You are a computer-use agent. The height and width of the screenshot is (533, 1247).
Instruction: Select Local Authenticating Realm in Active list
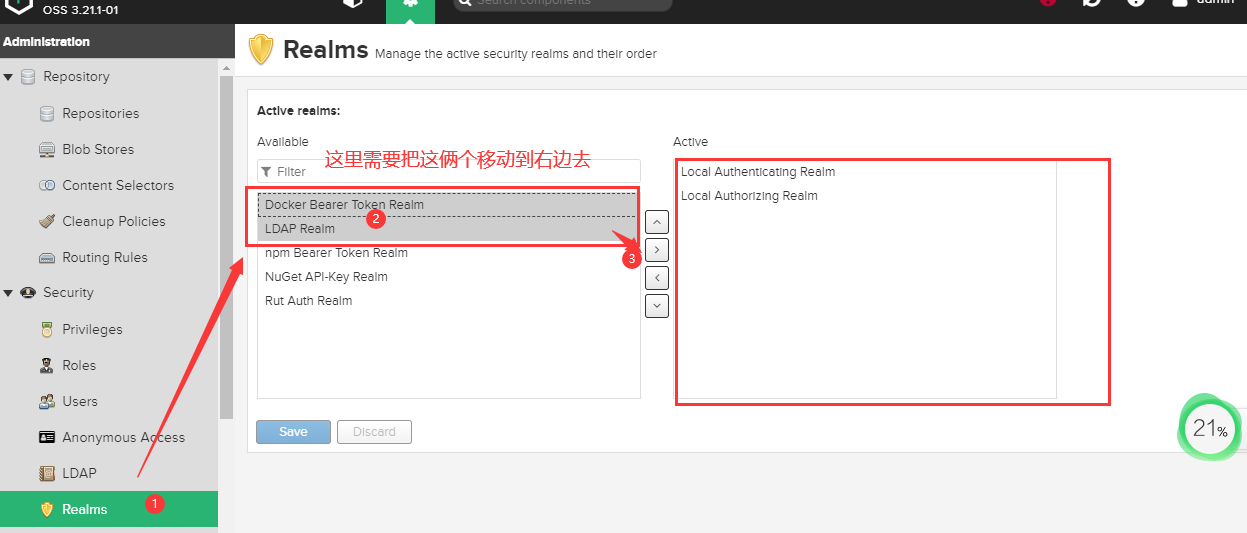tap(865, 172)
